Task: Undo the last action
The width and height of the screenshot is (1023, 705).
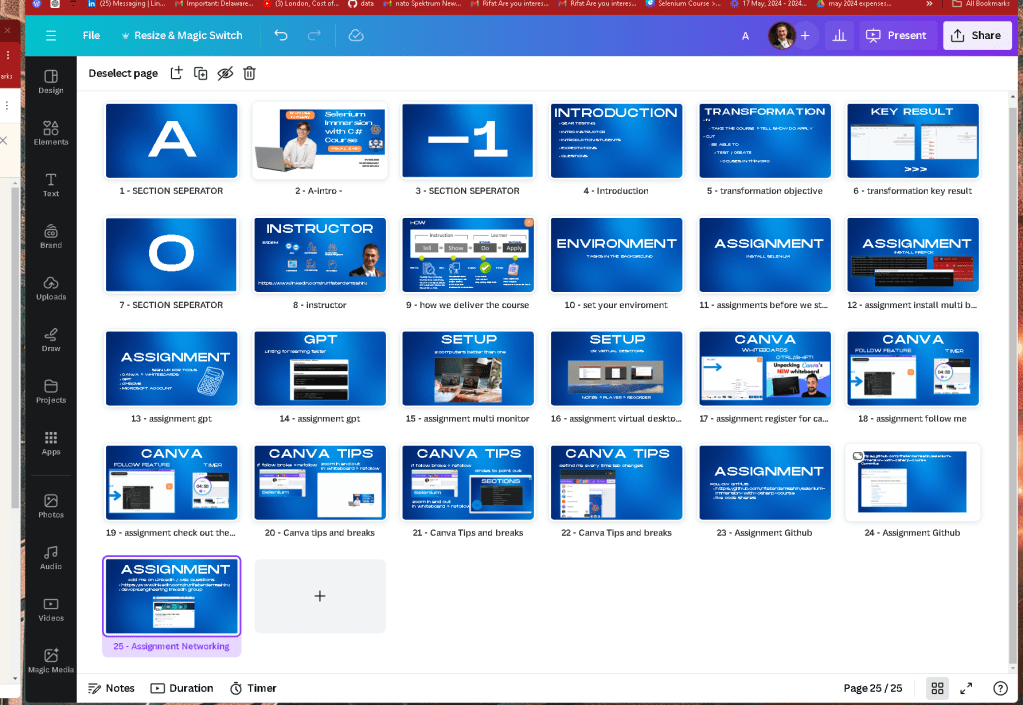Action: (281, 36)
